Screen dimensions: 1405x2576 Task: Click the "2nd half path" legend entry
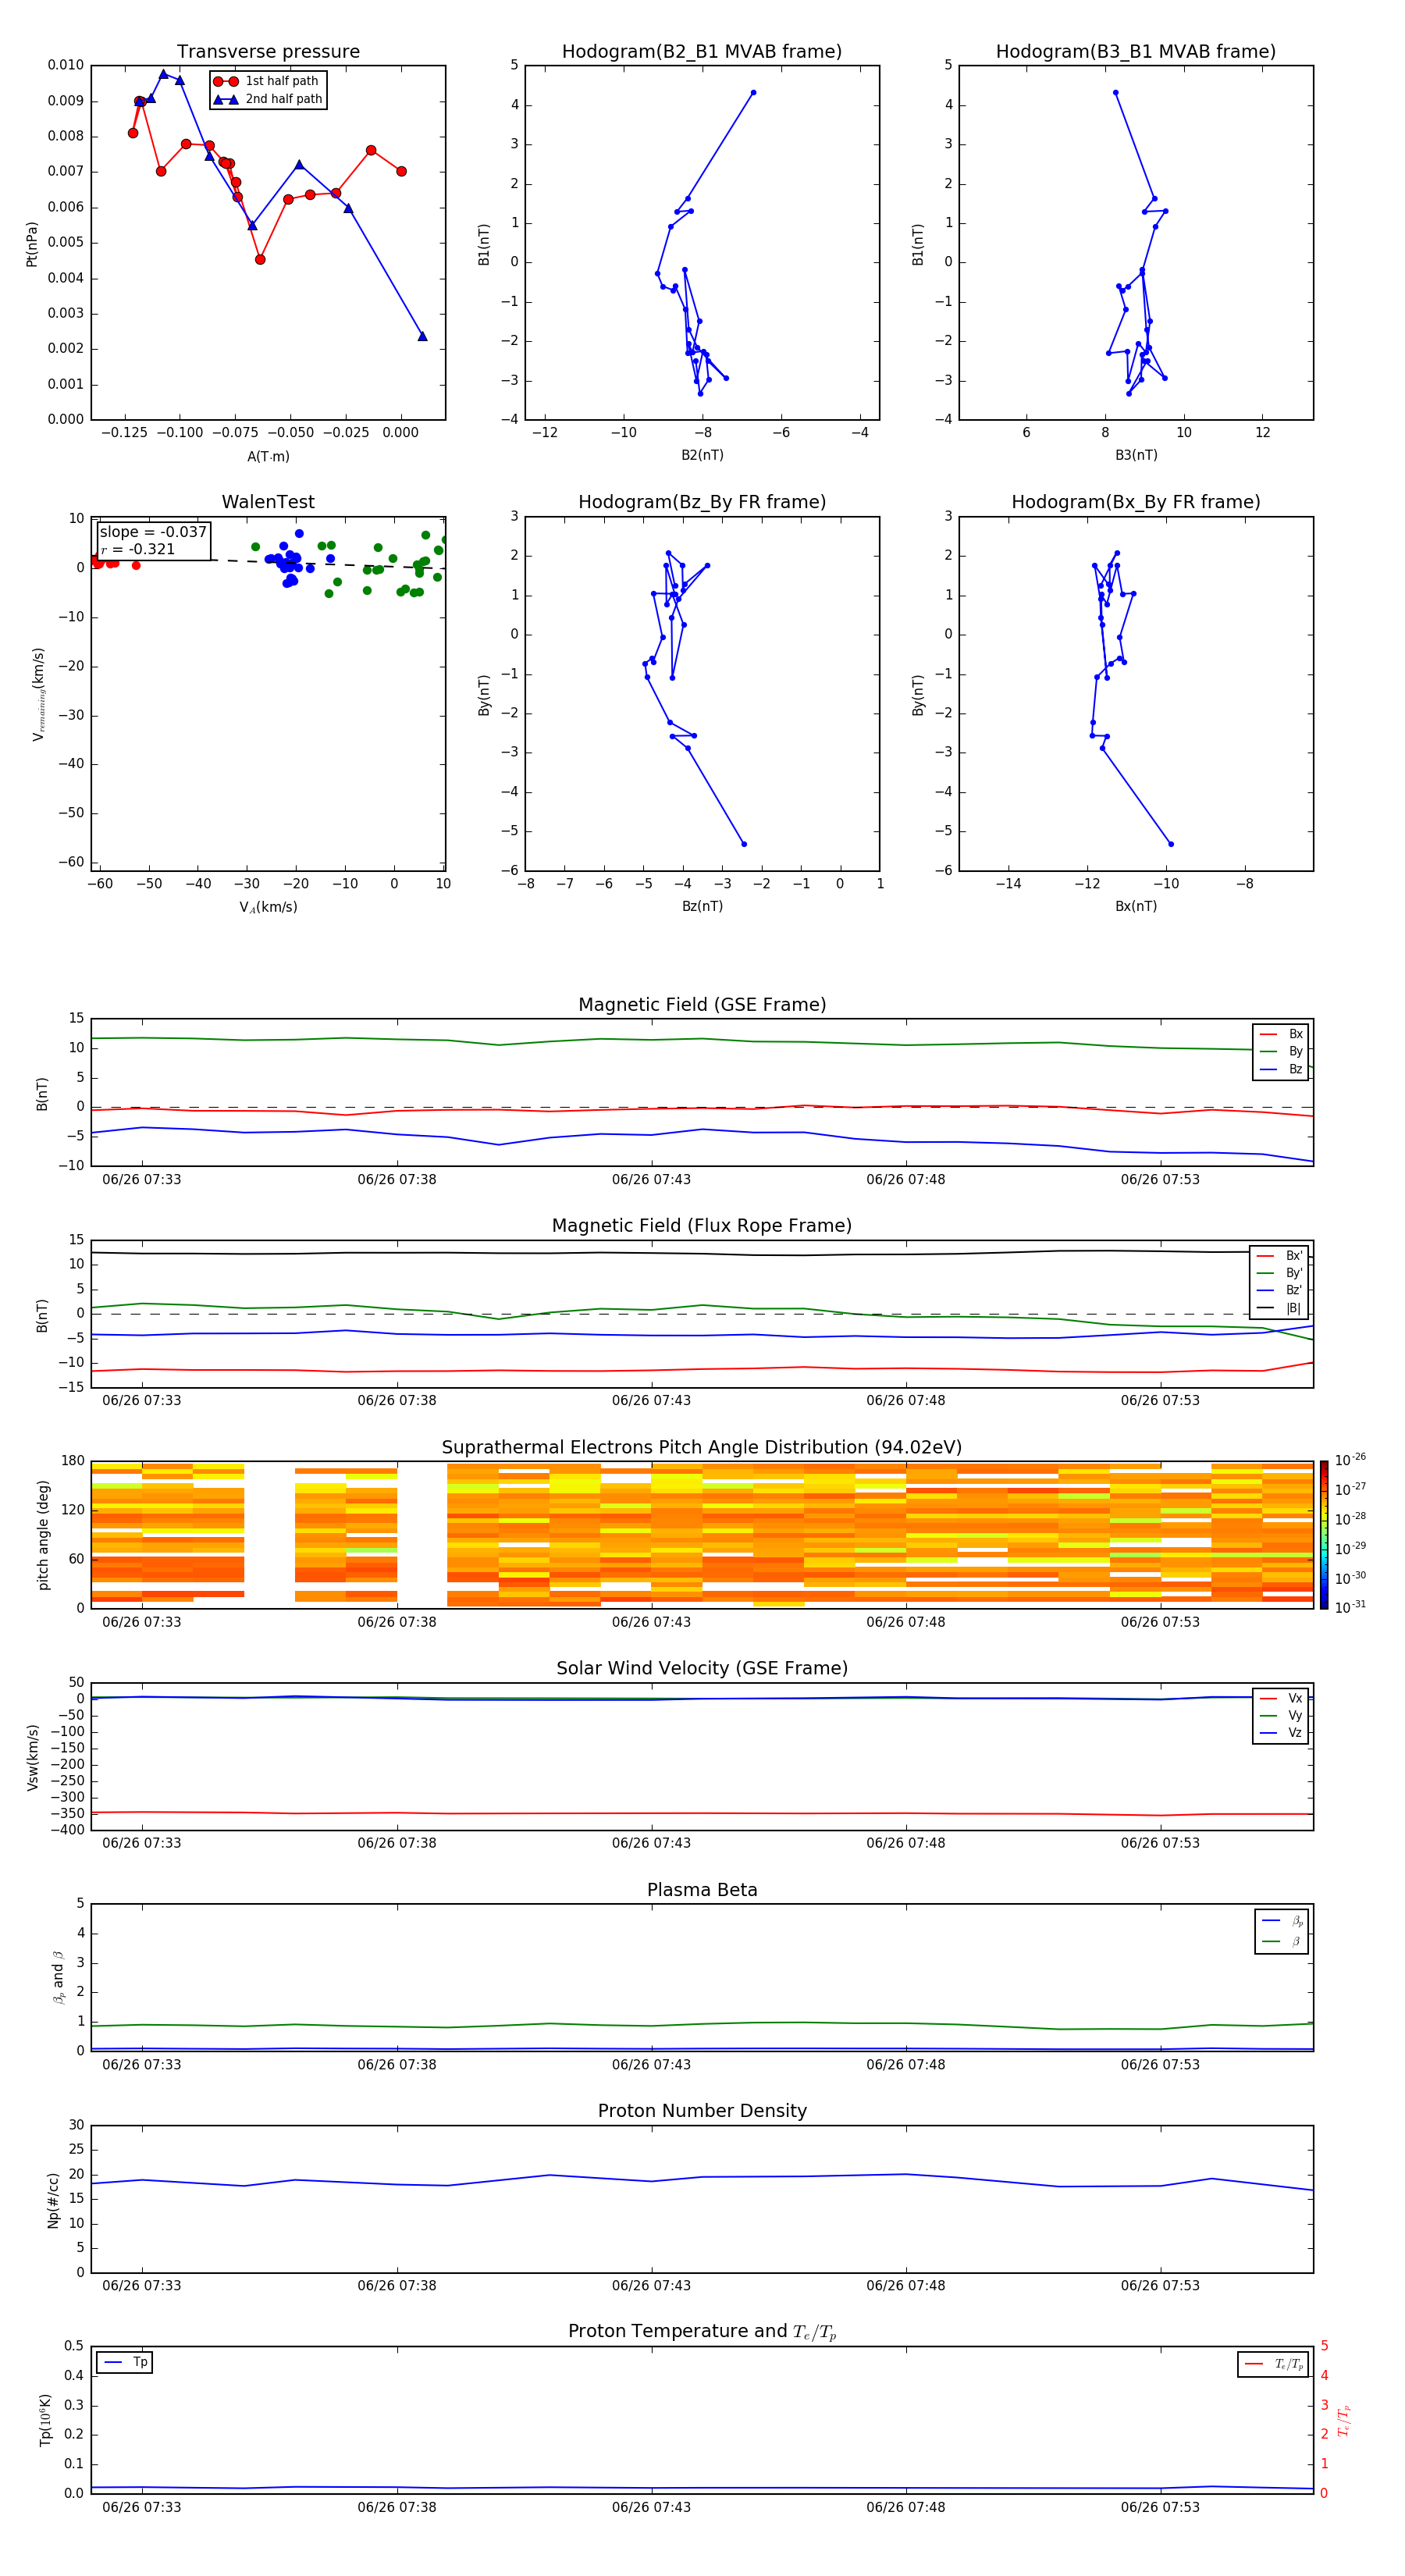(268, 99)
